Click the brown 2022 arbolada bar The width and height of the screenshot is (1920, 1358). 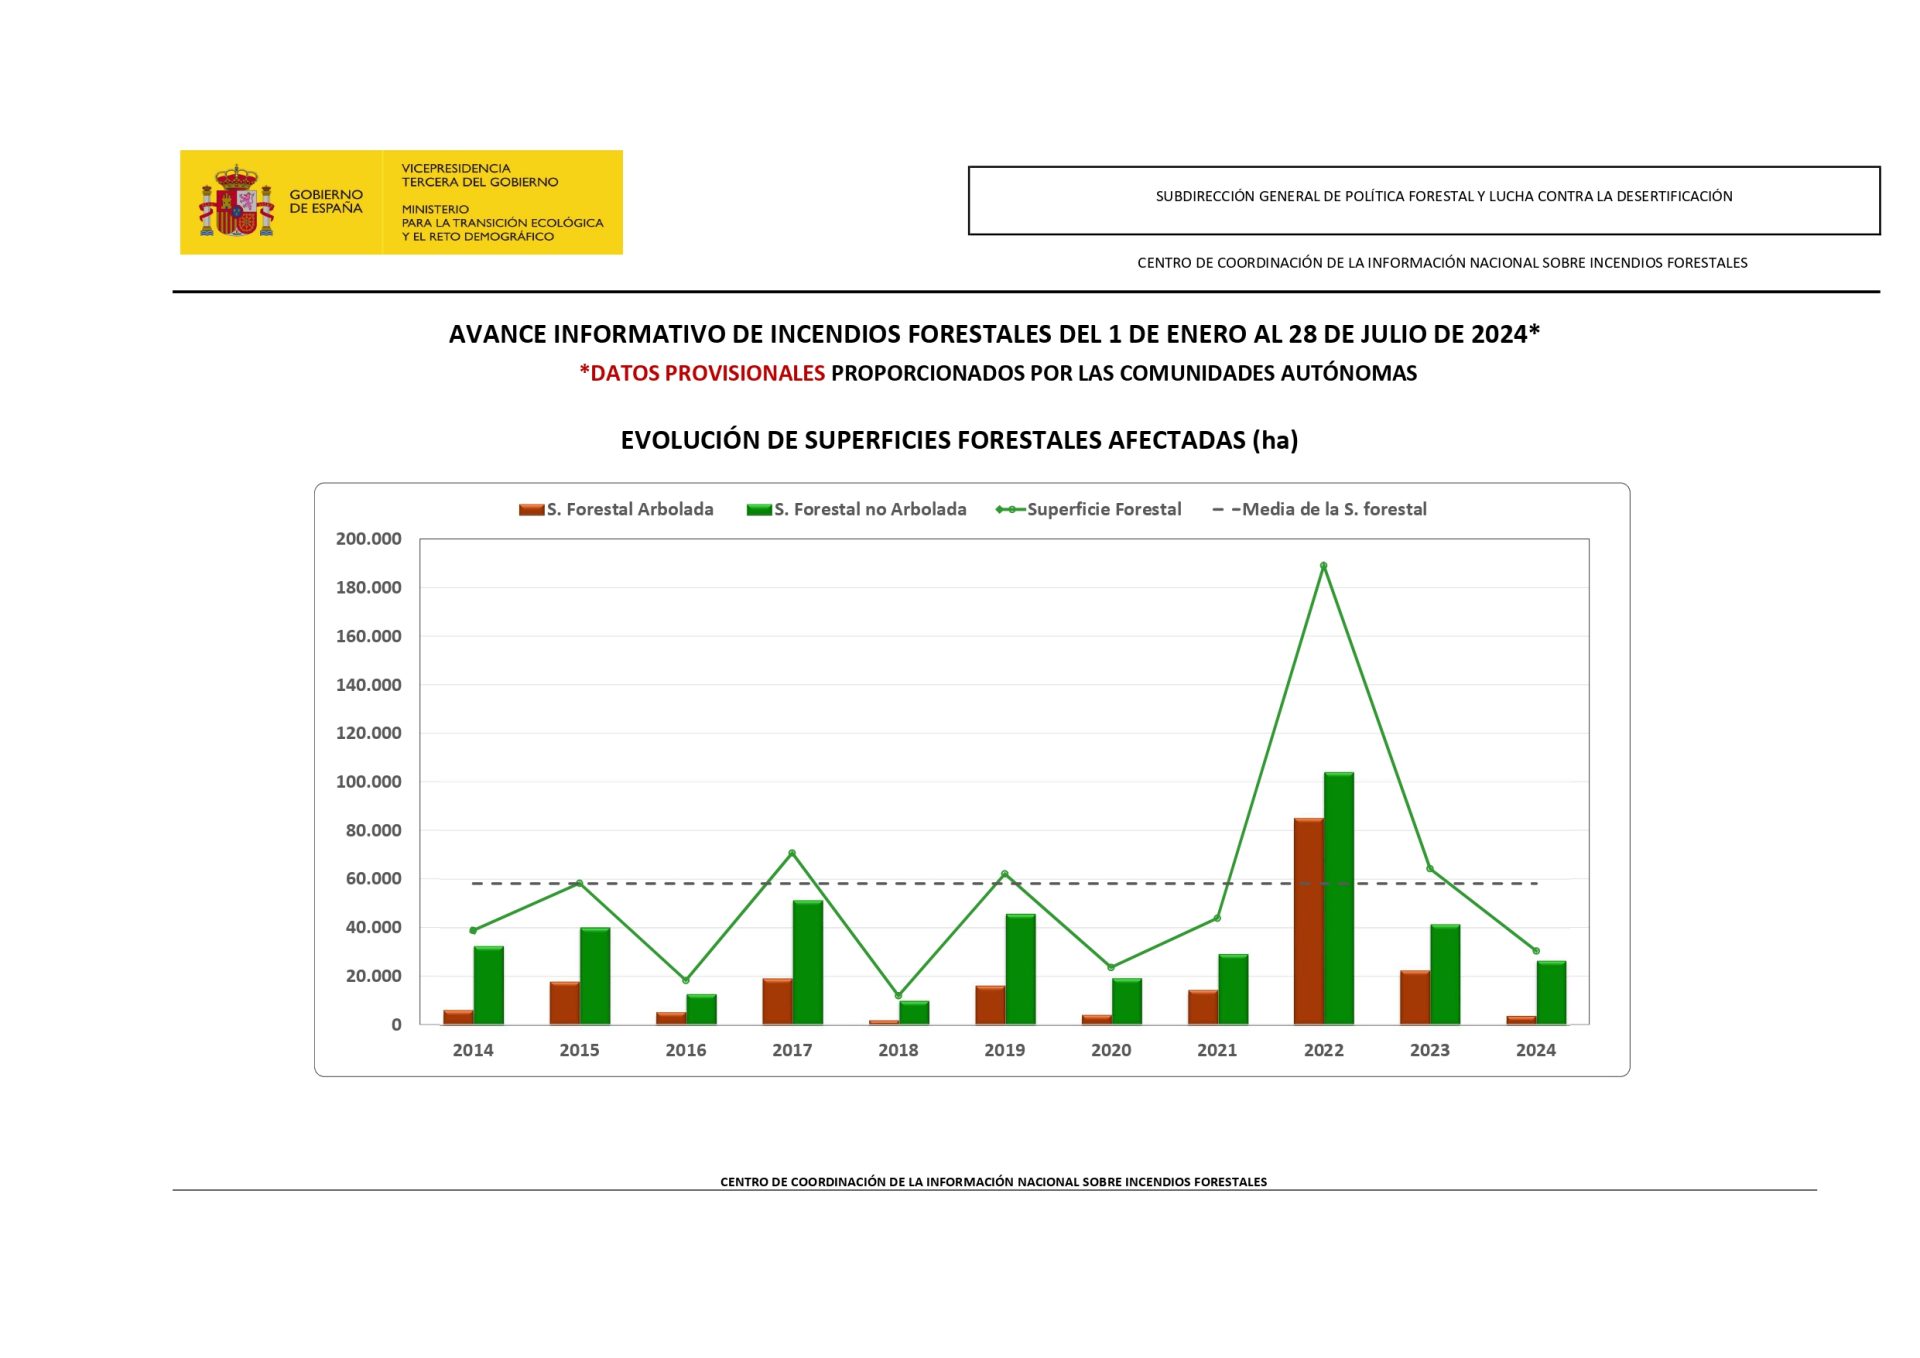pyautogui.click(x=1308, y=921)
